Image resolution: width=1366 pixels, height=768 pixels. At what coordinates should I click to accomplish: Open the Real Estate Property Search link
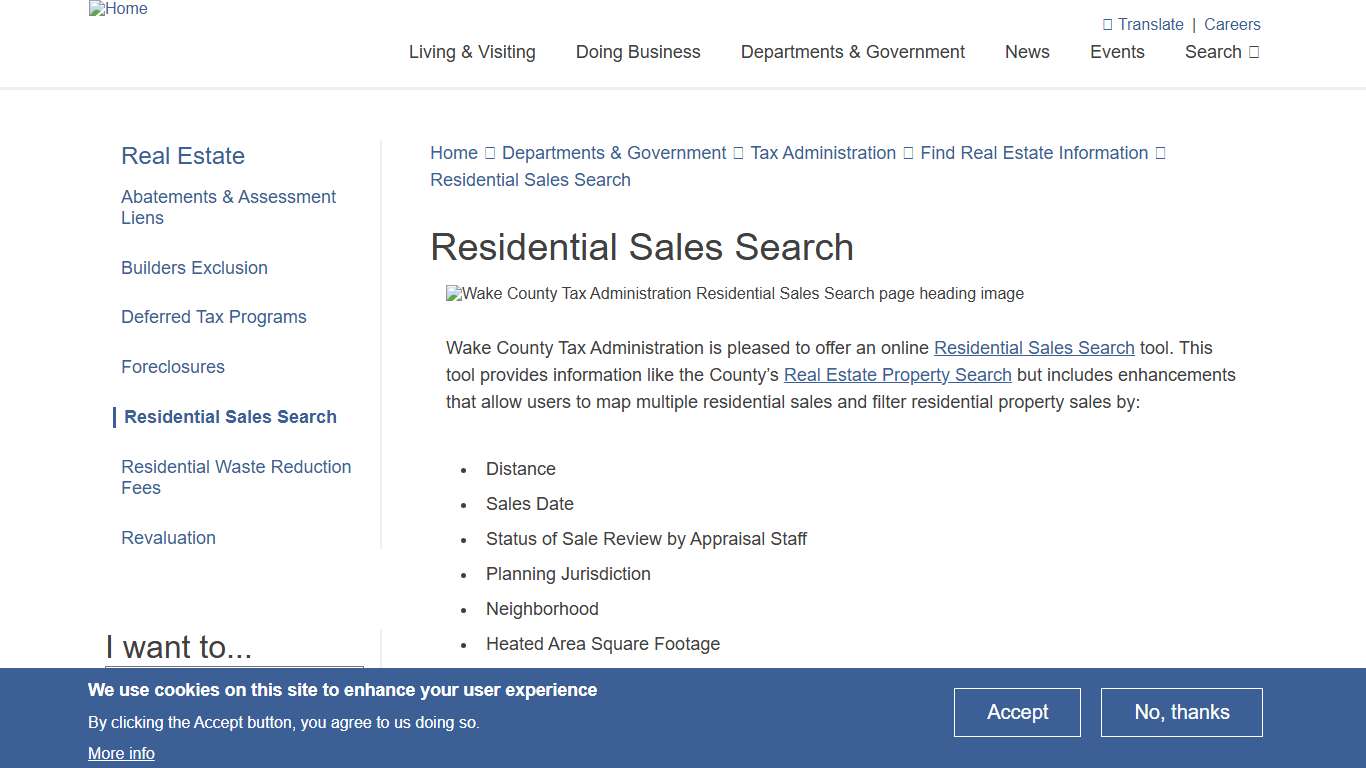pyautogui.click(x=897, y=375)
